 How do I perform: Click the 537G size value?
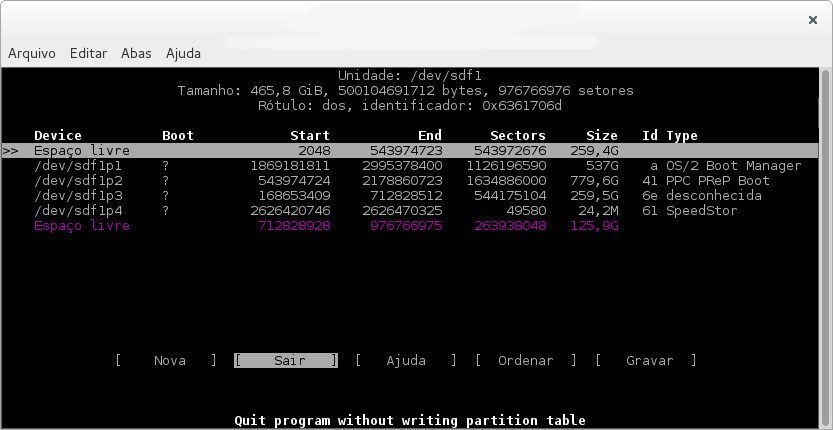coord(602,166)
